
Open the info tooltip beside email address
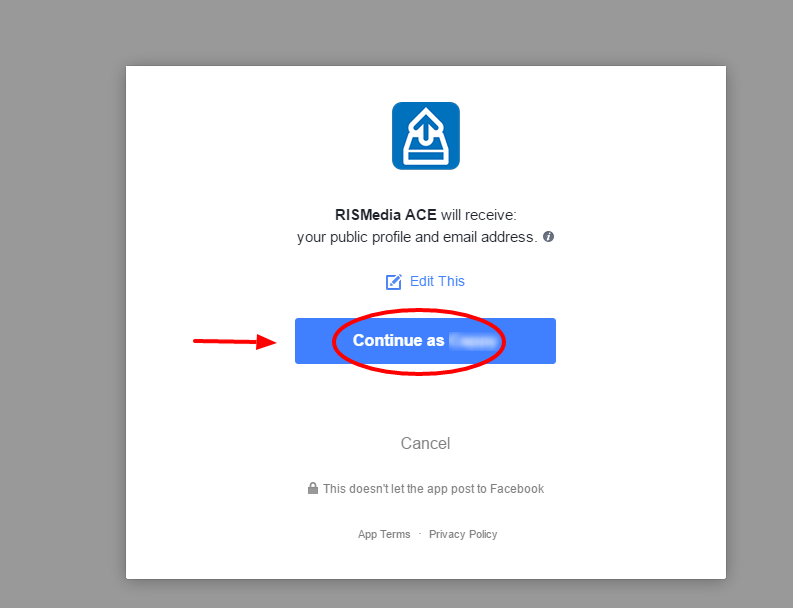click(x=548, y=237)
